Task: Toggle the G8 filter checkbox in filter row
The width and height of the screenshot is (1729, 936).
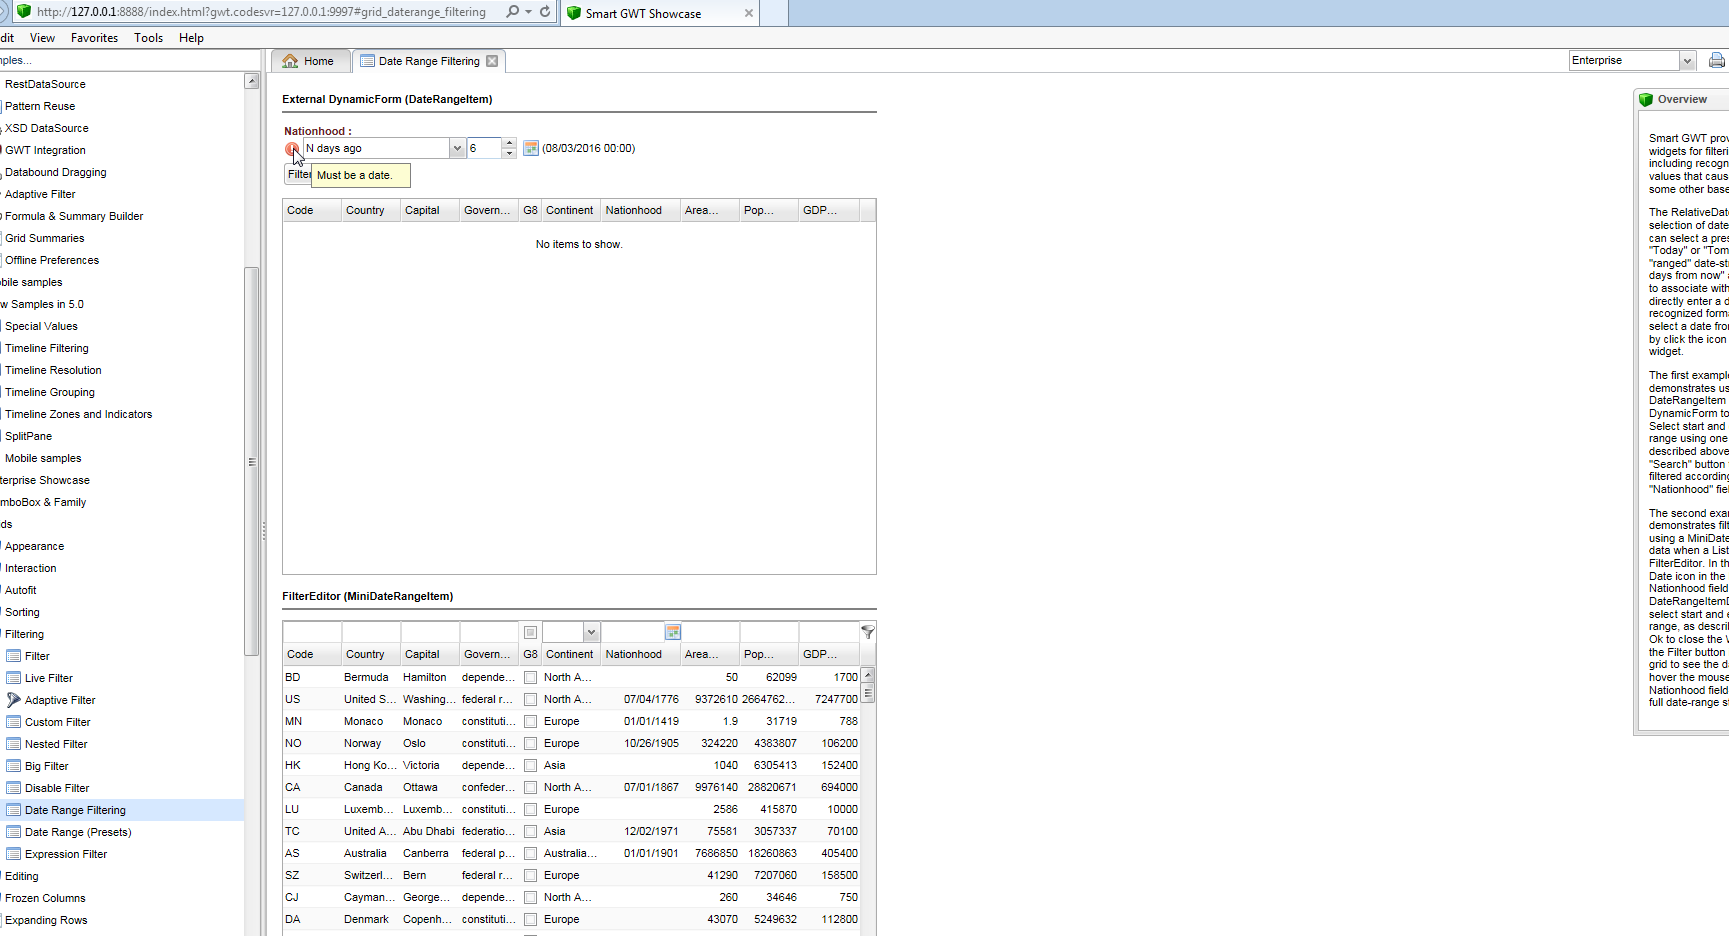Action: pos(531,632)
